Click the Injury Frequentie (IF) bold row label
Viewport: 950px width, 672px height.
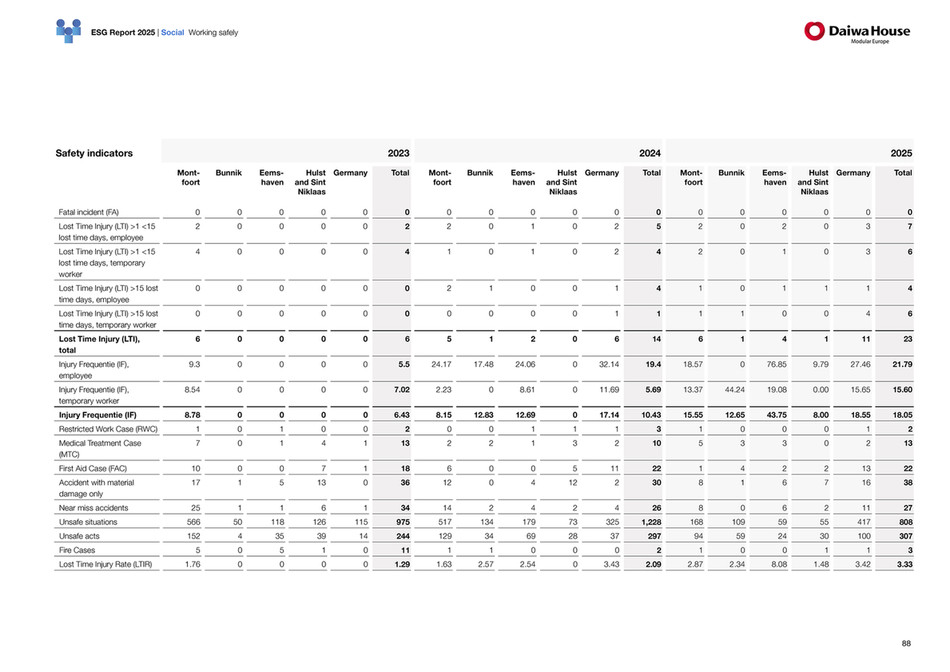point(98,415)
